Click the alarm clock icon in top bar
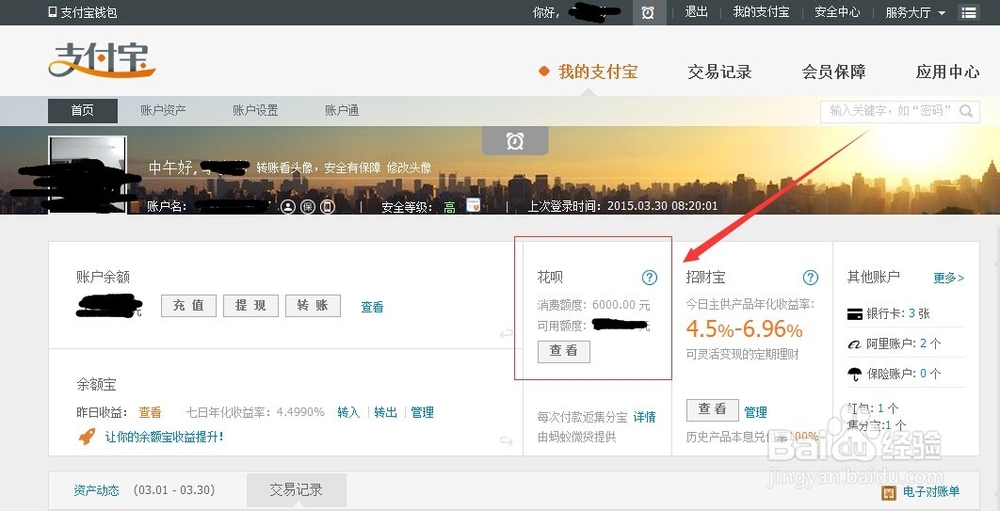The height and width of the screenshot is (511, 1000). pos(648,13)
